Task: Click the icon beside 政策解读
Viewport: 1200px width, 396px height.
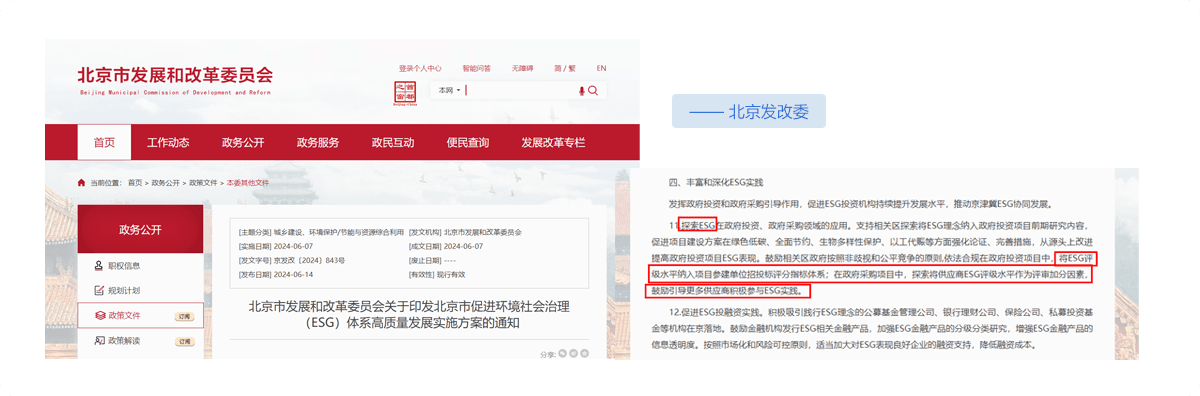Action: tap(99, 341)
